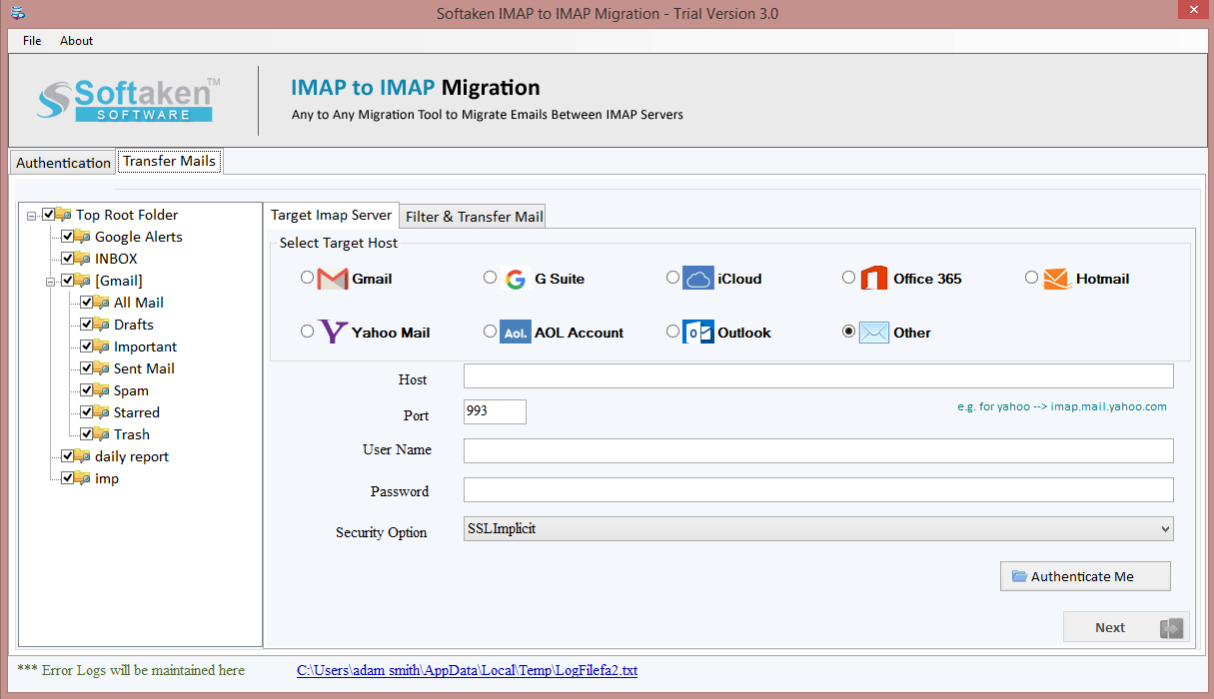1214x699 pixels.
Task: Switch to the Filter & Transfer Mail tab
Action: pos(472,215)
